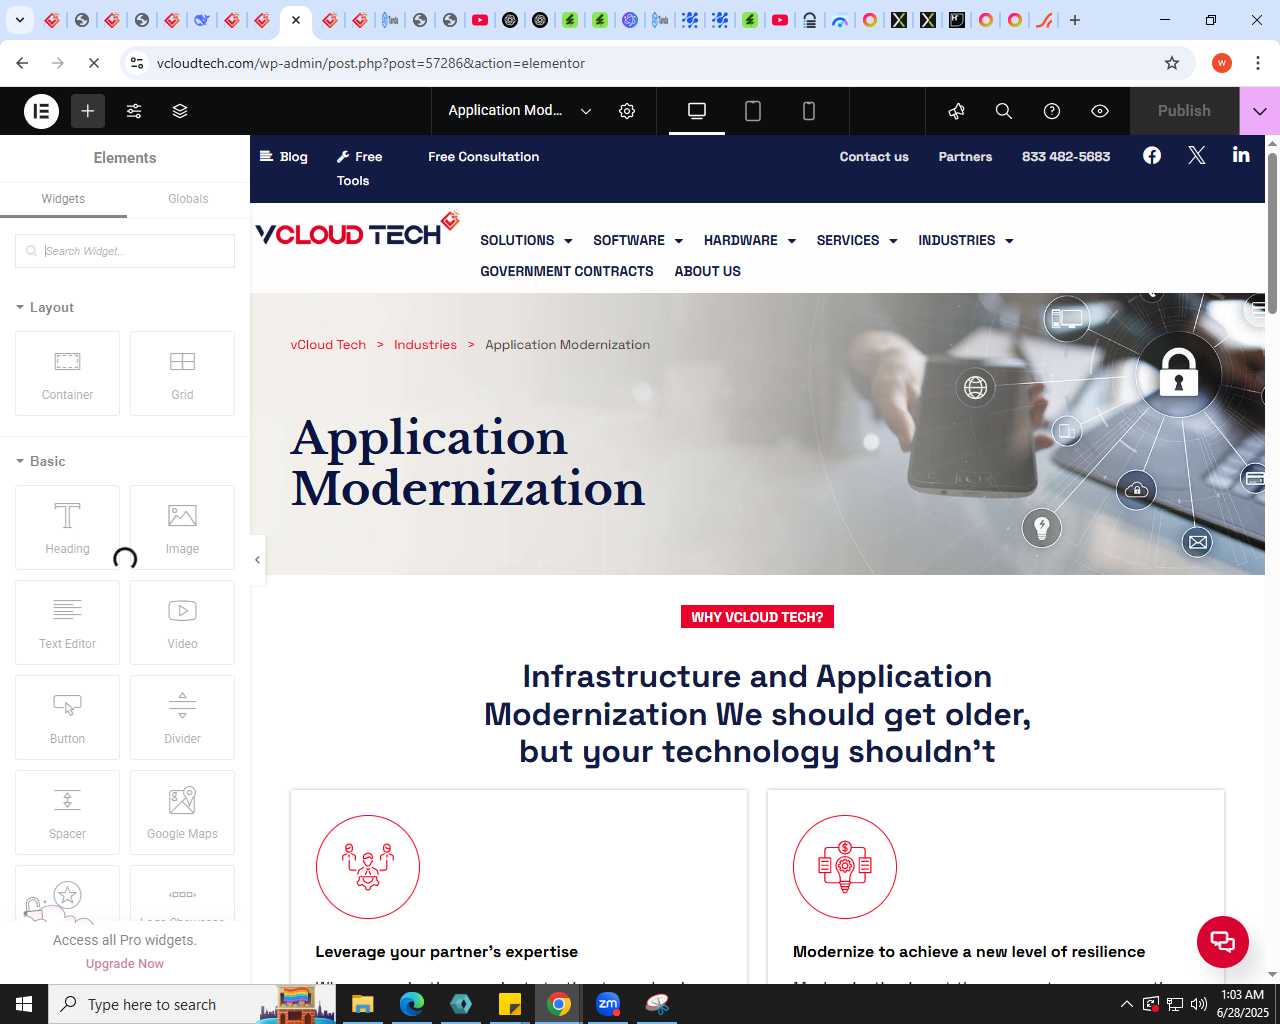Click the page vertical scrollbar
The image size is (1280, 1024).
pos(1272,235)
